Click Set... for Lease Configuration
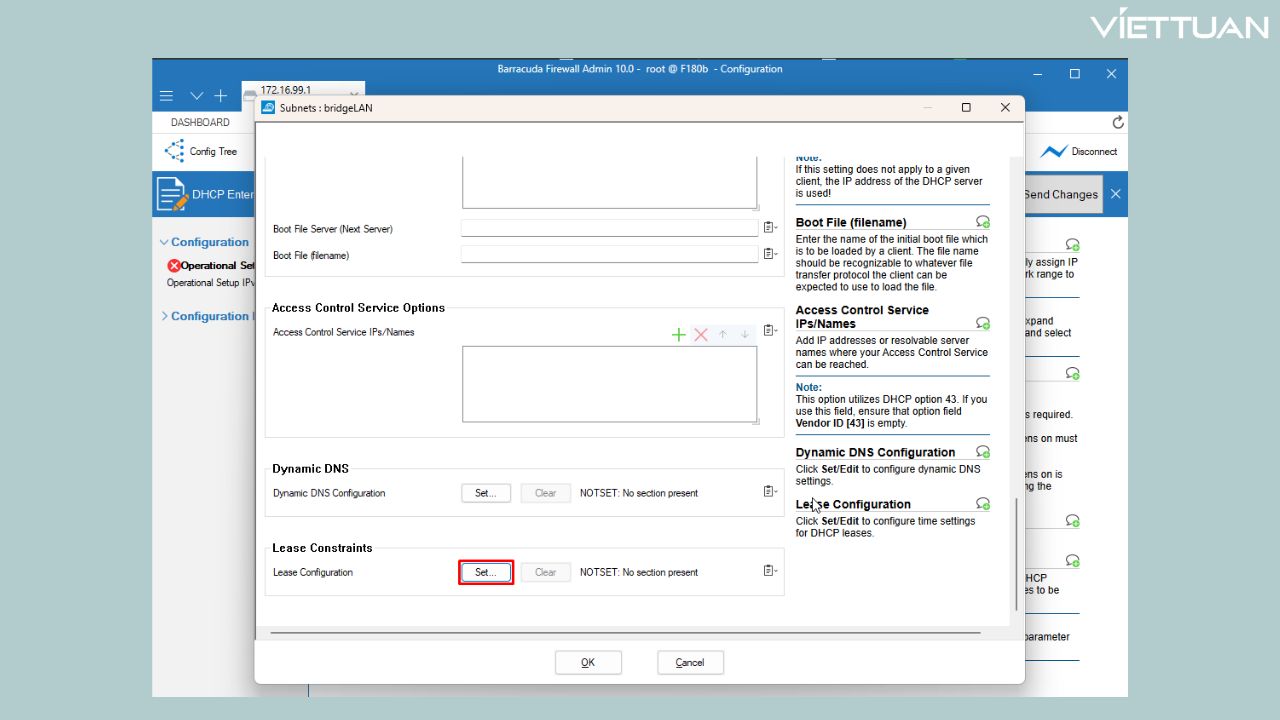This screenshot has height=720, width=1280. [x=486, y=572]
